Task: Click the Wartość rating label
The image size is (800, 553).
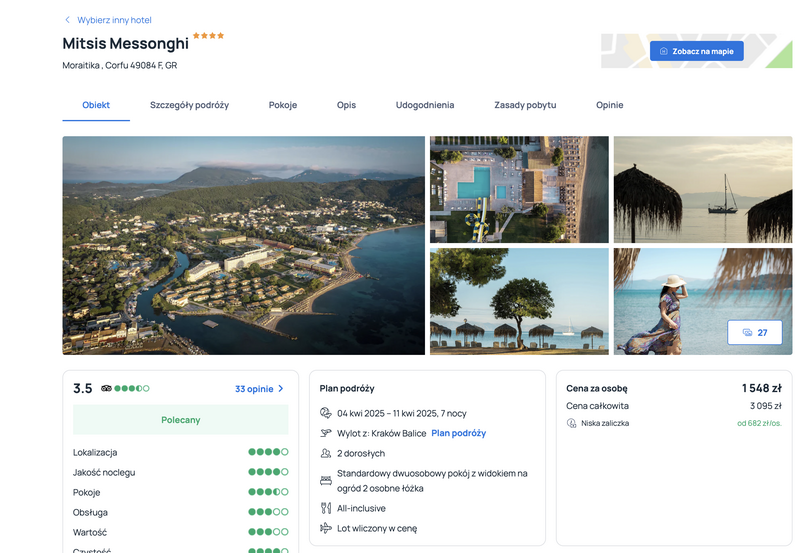Action: pyautogui.click(x=90, y=532)
